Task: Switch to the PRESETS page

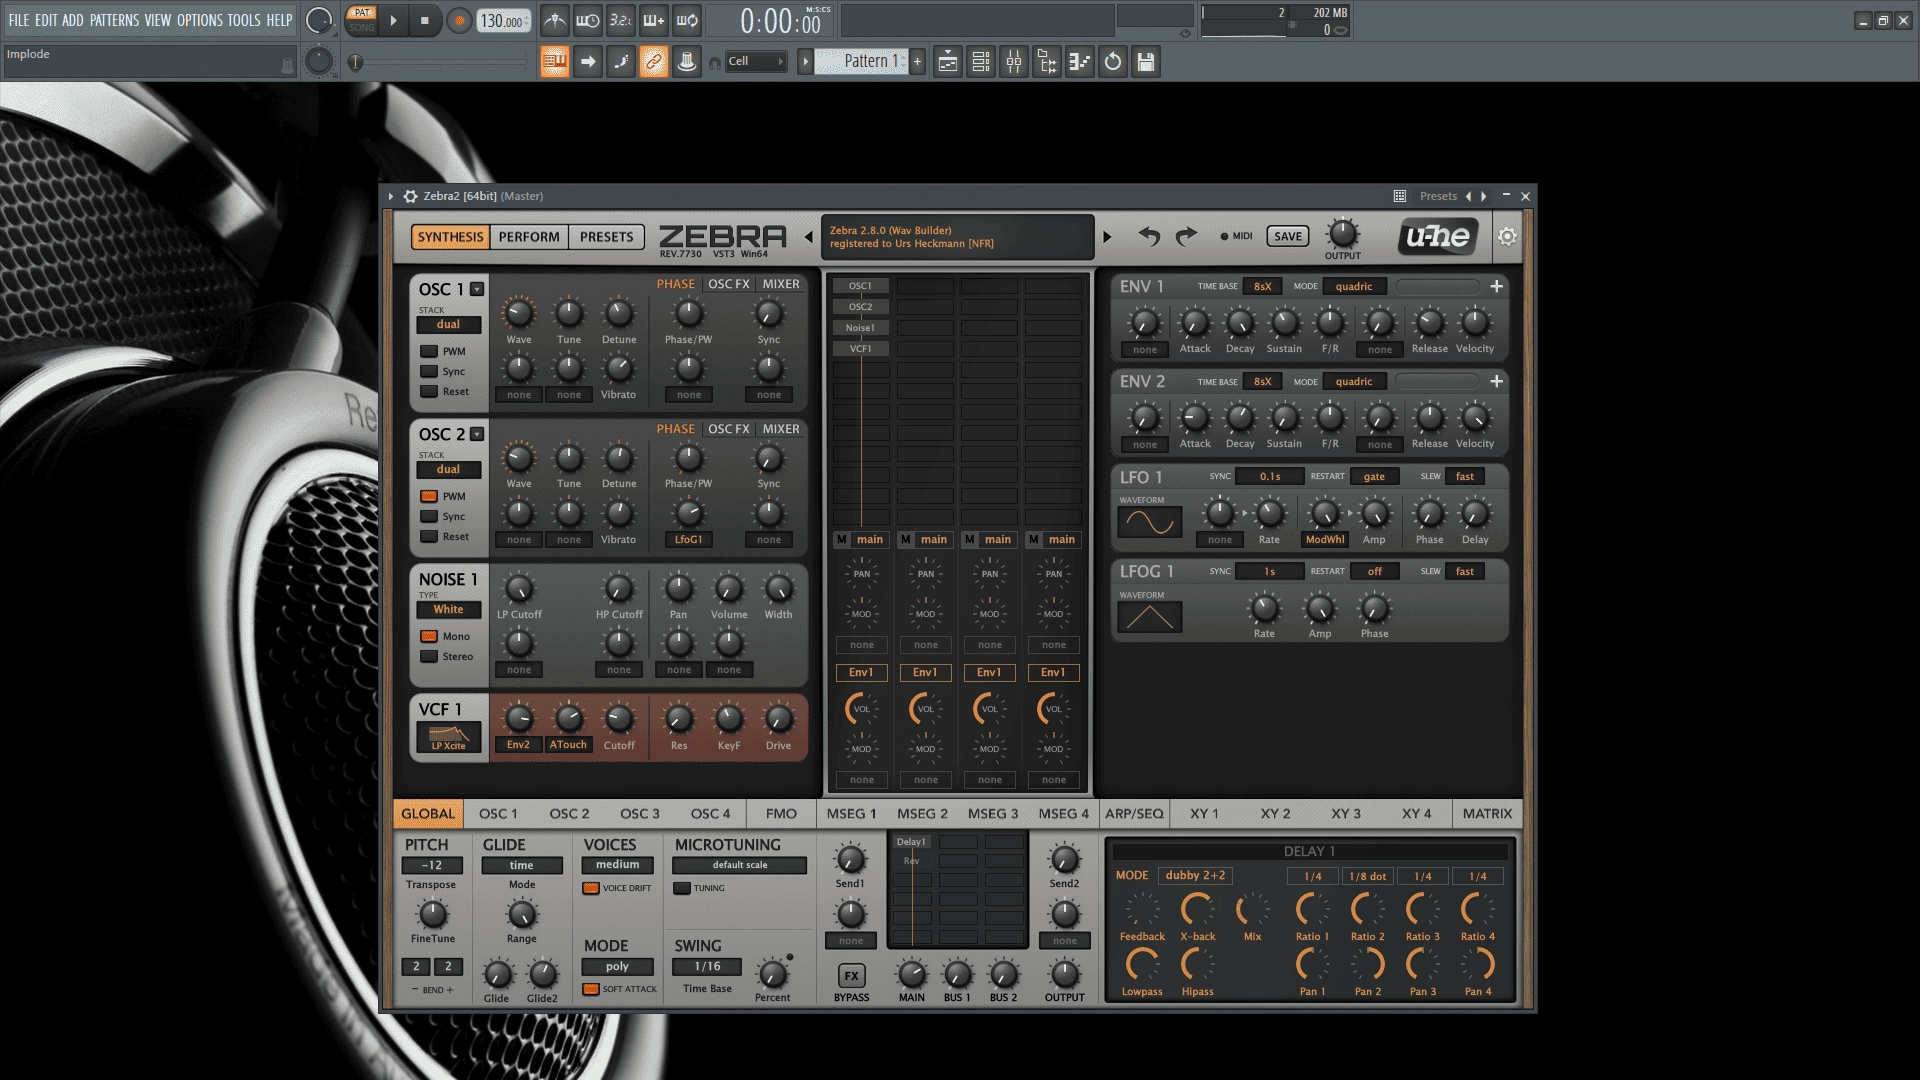Action: [x=606, y=237]
